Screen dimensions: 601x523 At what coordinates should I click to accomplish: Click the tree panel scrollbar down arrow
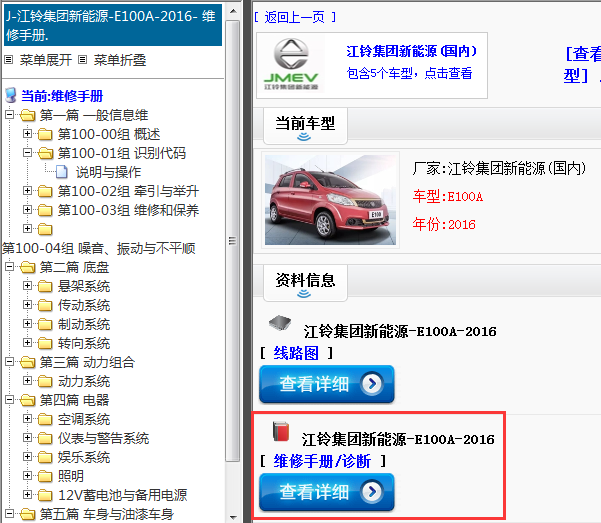233,517
